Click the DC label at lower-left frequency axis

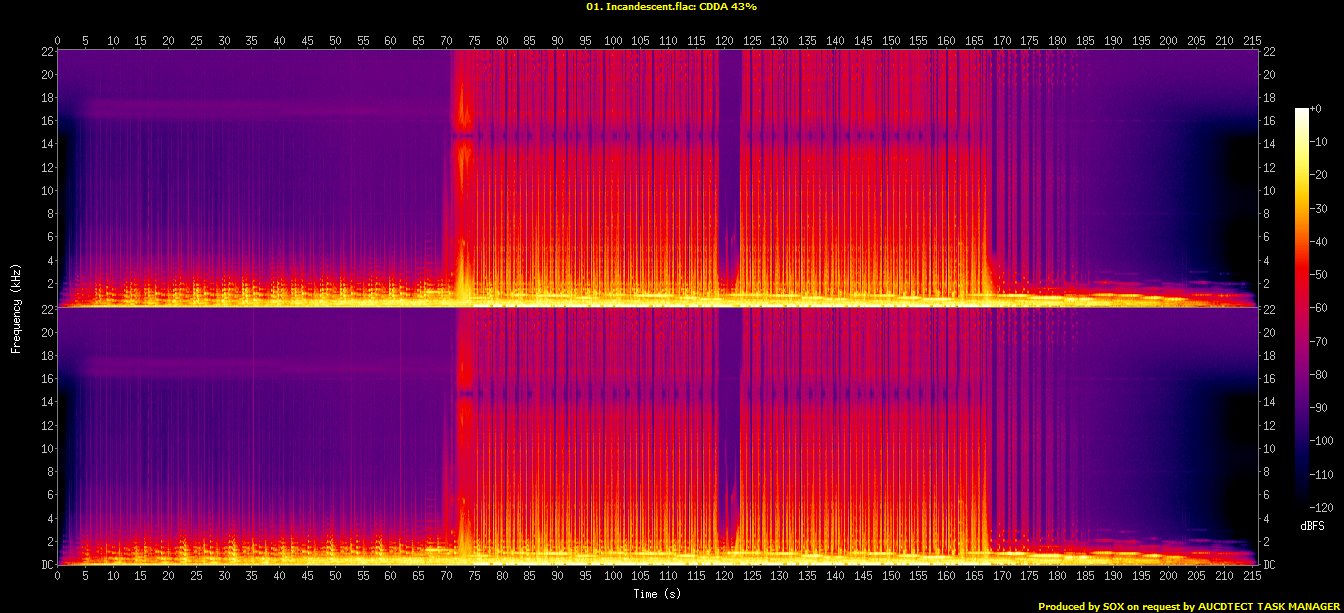pyautogui.click(x=45, y=565)
